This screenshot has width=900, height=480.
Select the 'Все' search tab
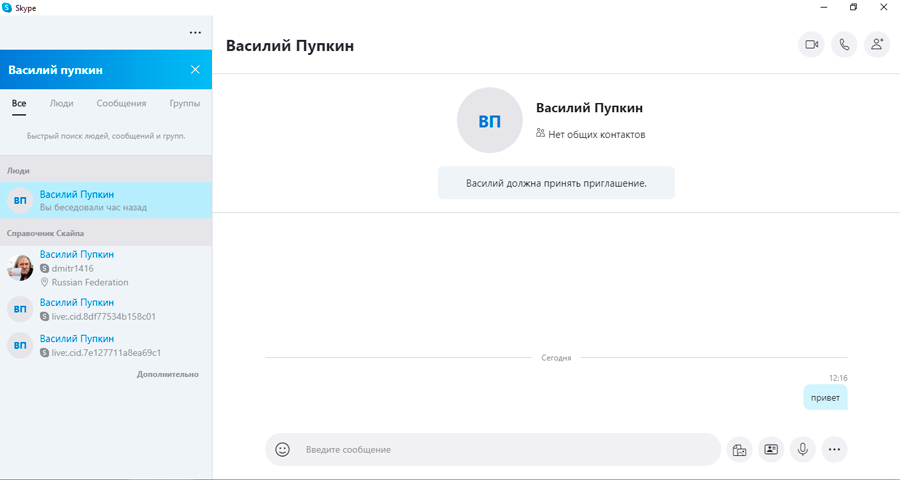coord(19,104)
